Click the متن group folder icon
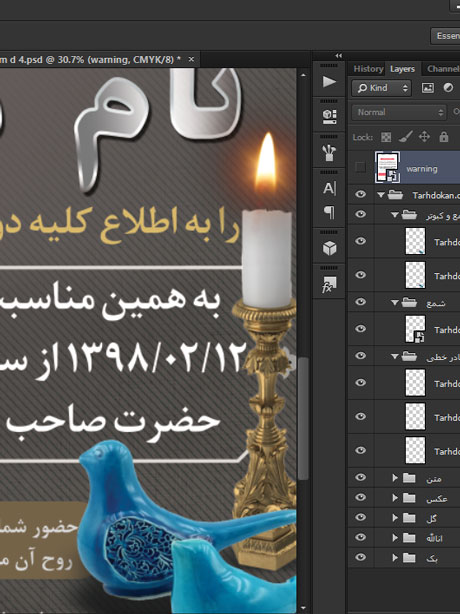Image resolution: width=460 pixels, height=614 pixels. 409,477
